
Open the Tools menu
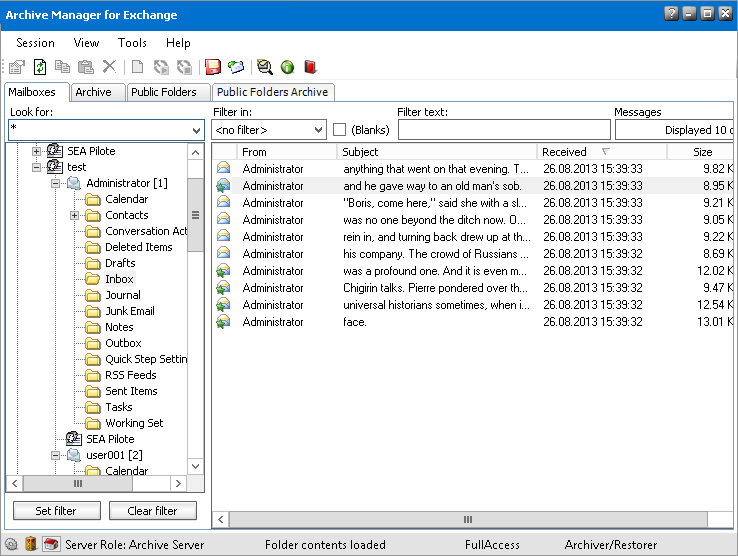point(132,43)
